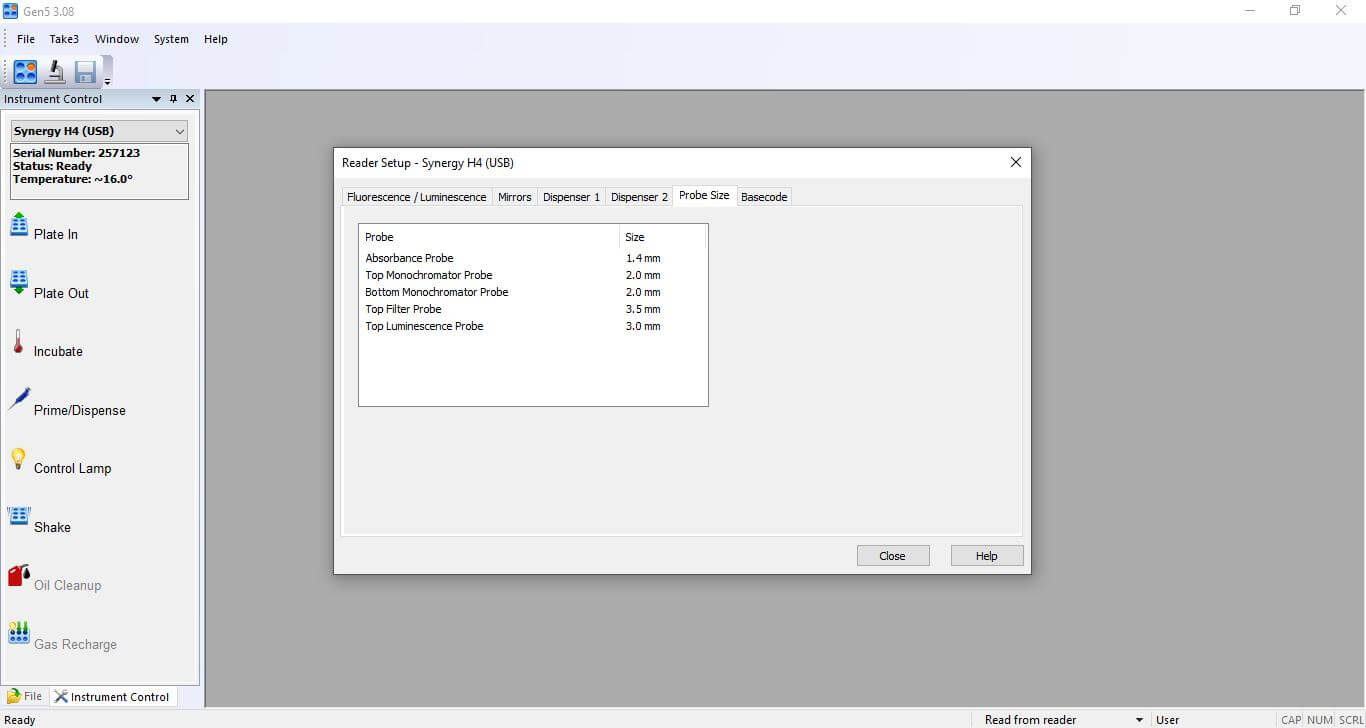Image resolution: width=1366 pixels, height=728 pixels.
Task: Expand the Synergy H4 (USB) reader dropdown
Action: [180, 131]
